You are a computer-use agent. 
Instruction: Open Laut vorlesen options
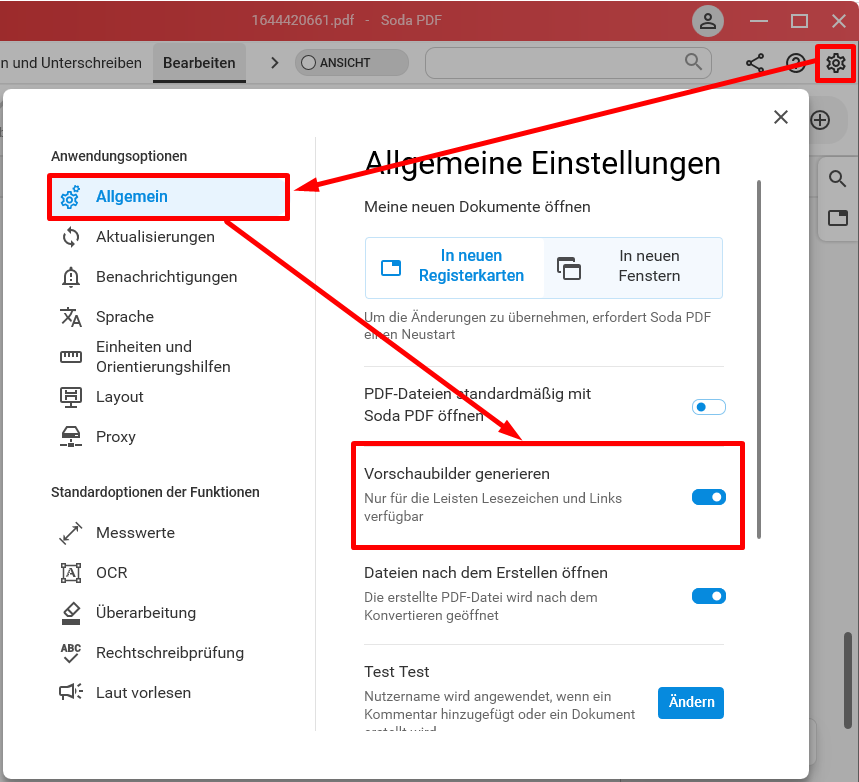point(144,693)
